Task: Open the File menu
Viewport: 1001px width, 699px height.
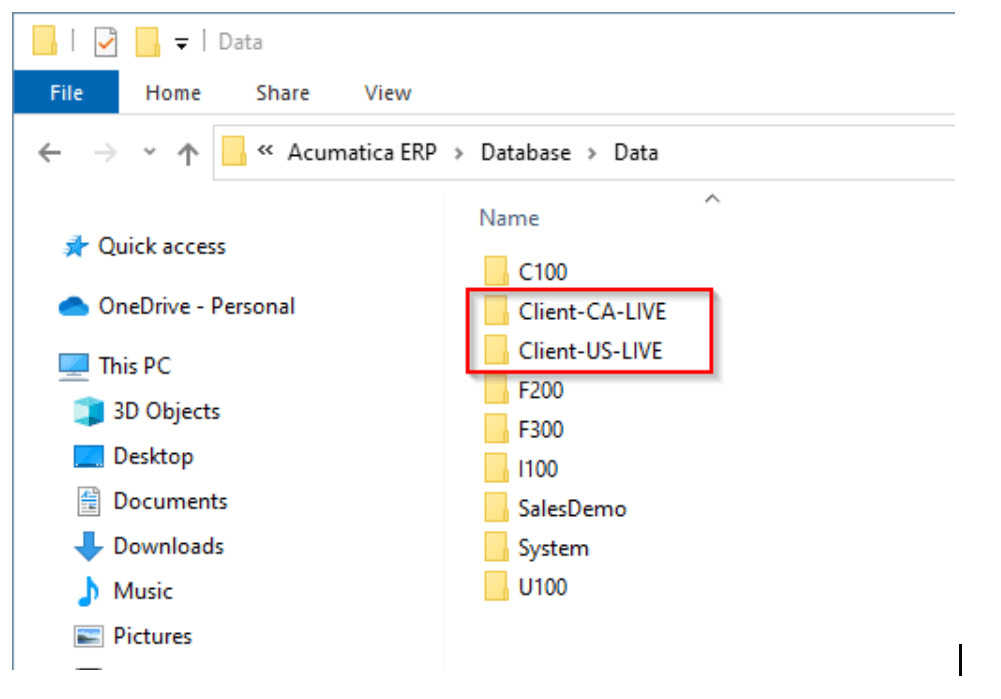Action: tap(66, 93)
